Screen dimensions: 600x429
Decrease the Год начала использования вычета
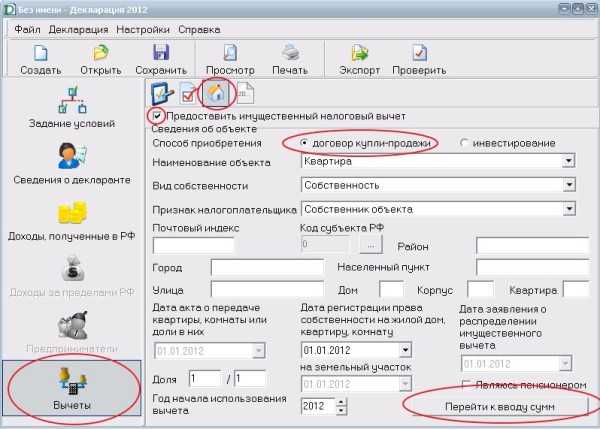point(341,411)
